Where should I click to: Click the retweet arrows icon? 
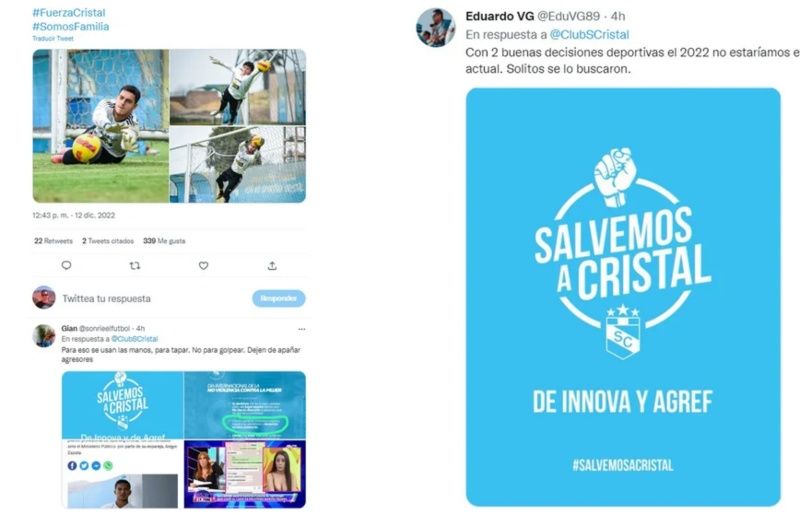(135, 265)
